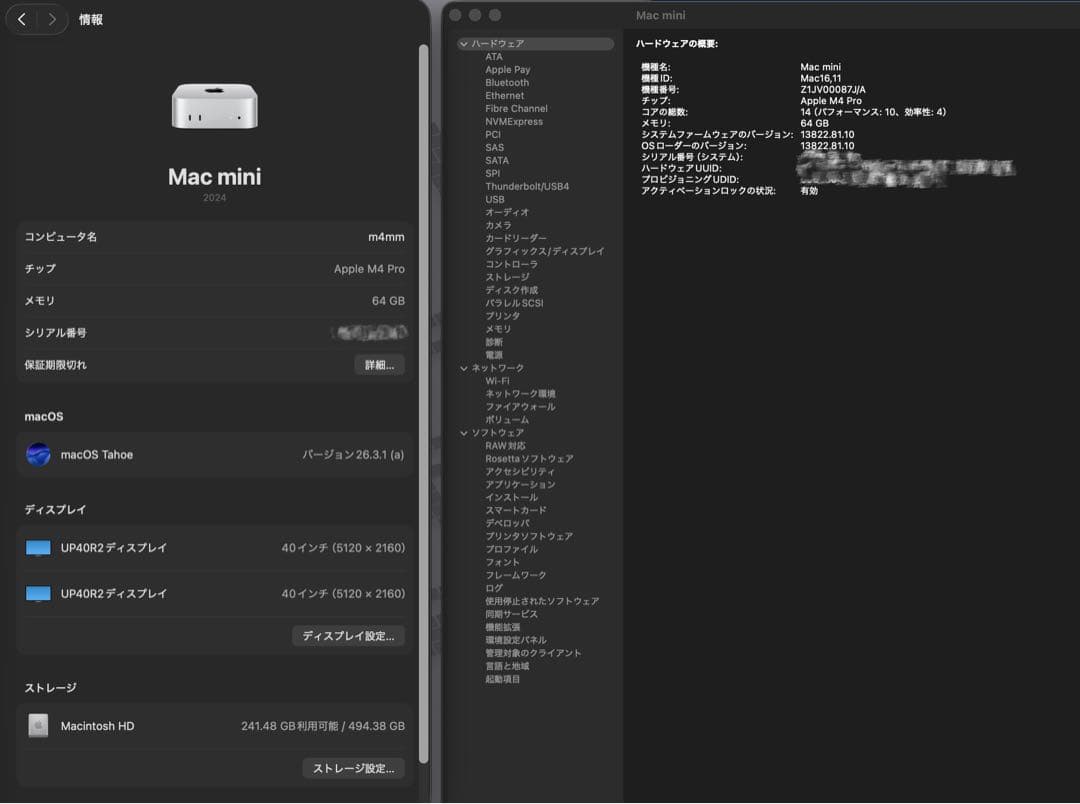Select Bluetooth in the sidebar

pos(507,83)
